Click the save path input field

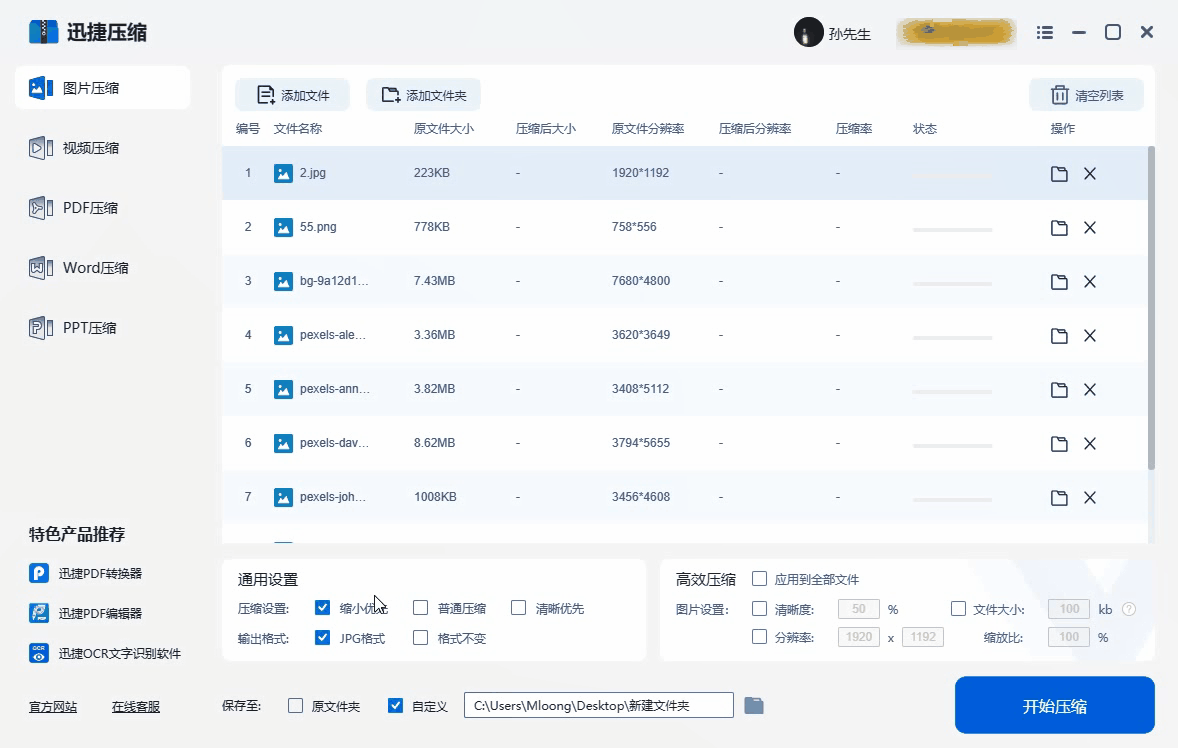599,705
